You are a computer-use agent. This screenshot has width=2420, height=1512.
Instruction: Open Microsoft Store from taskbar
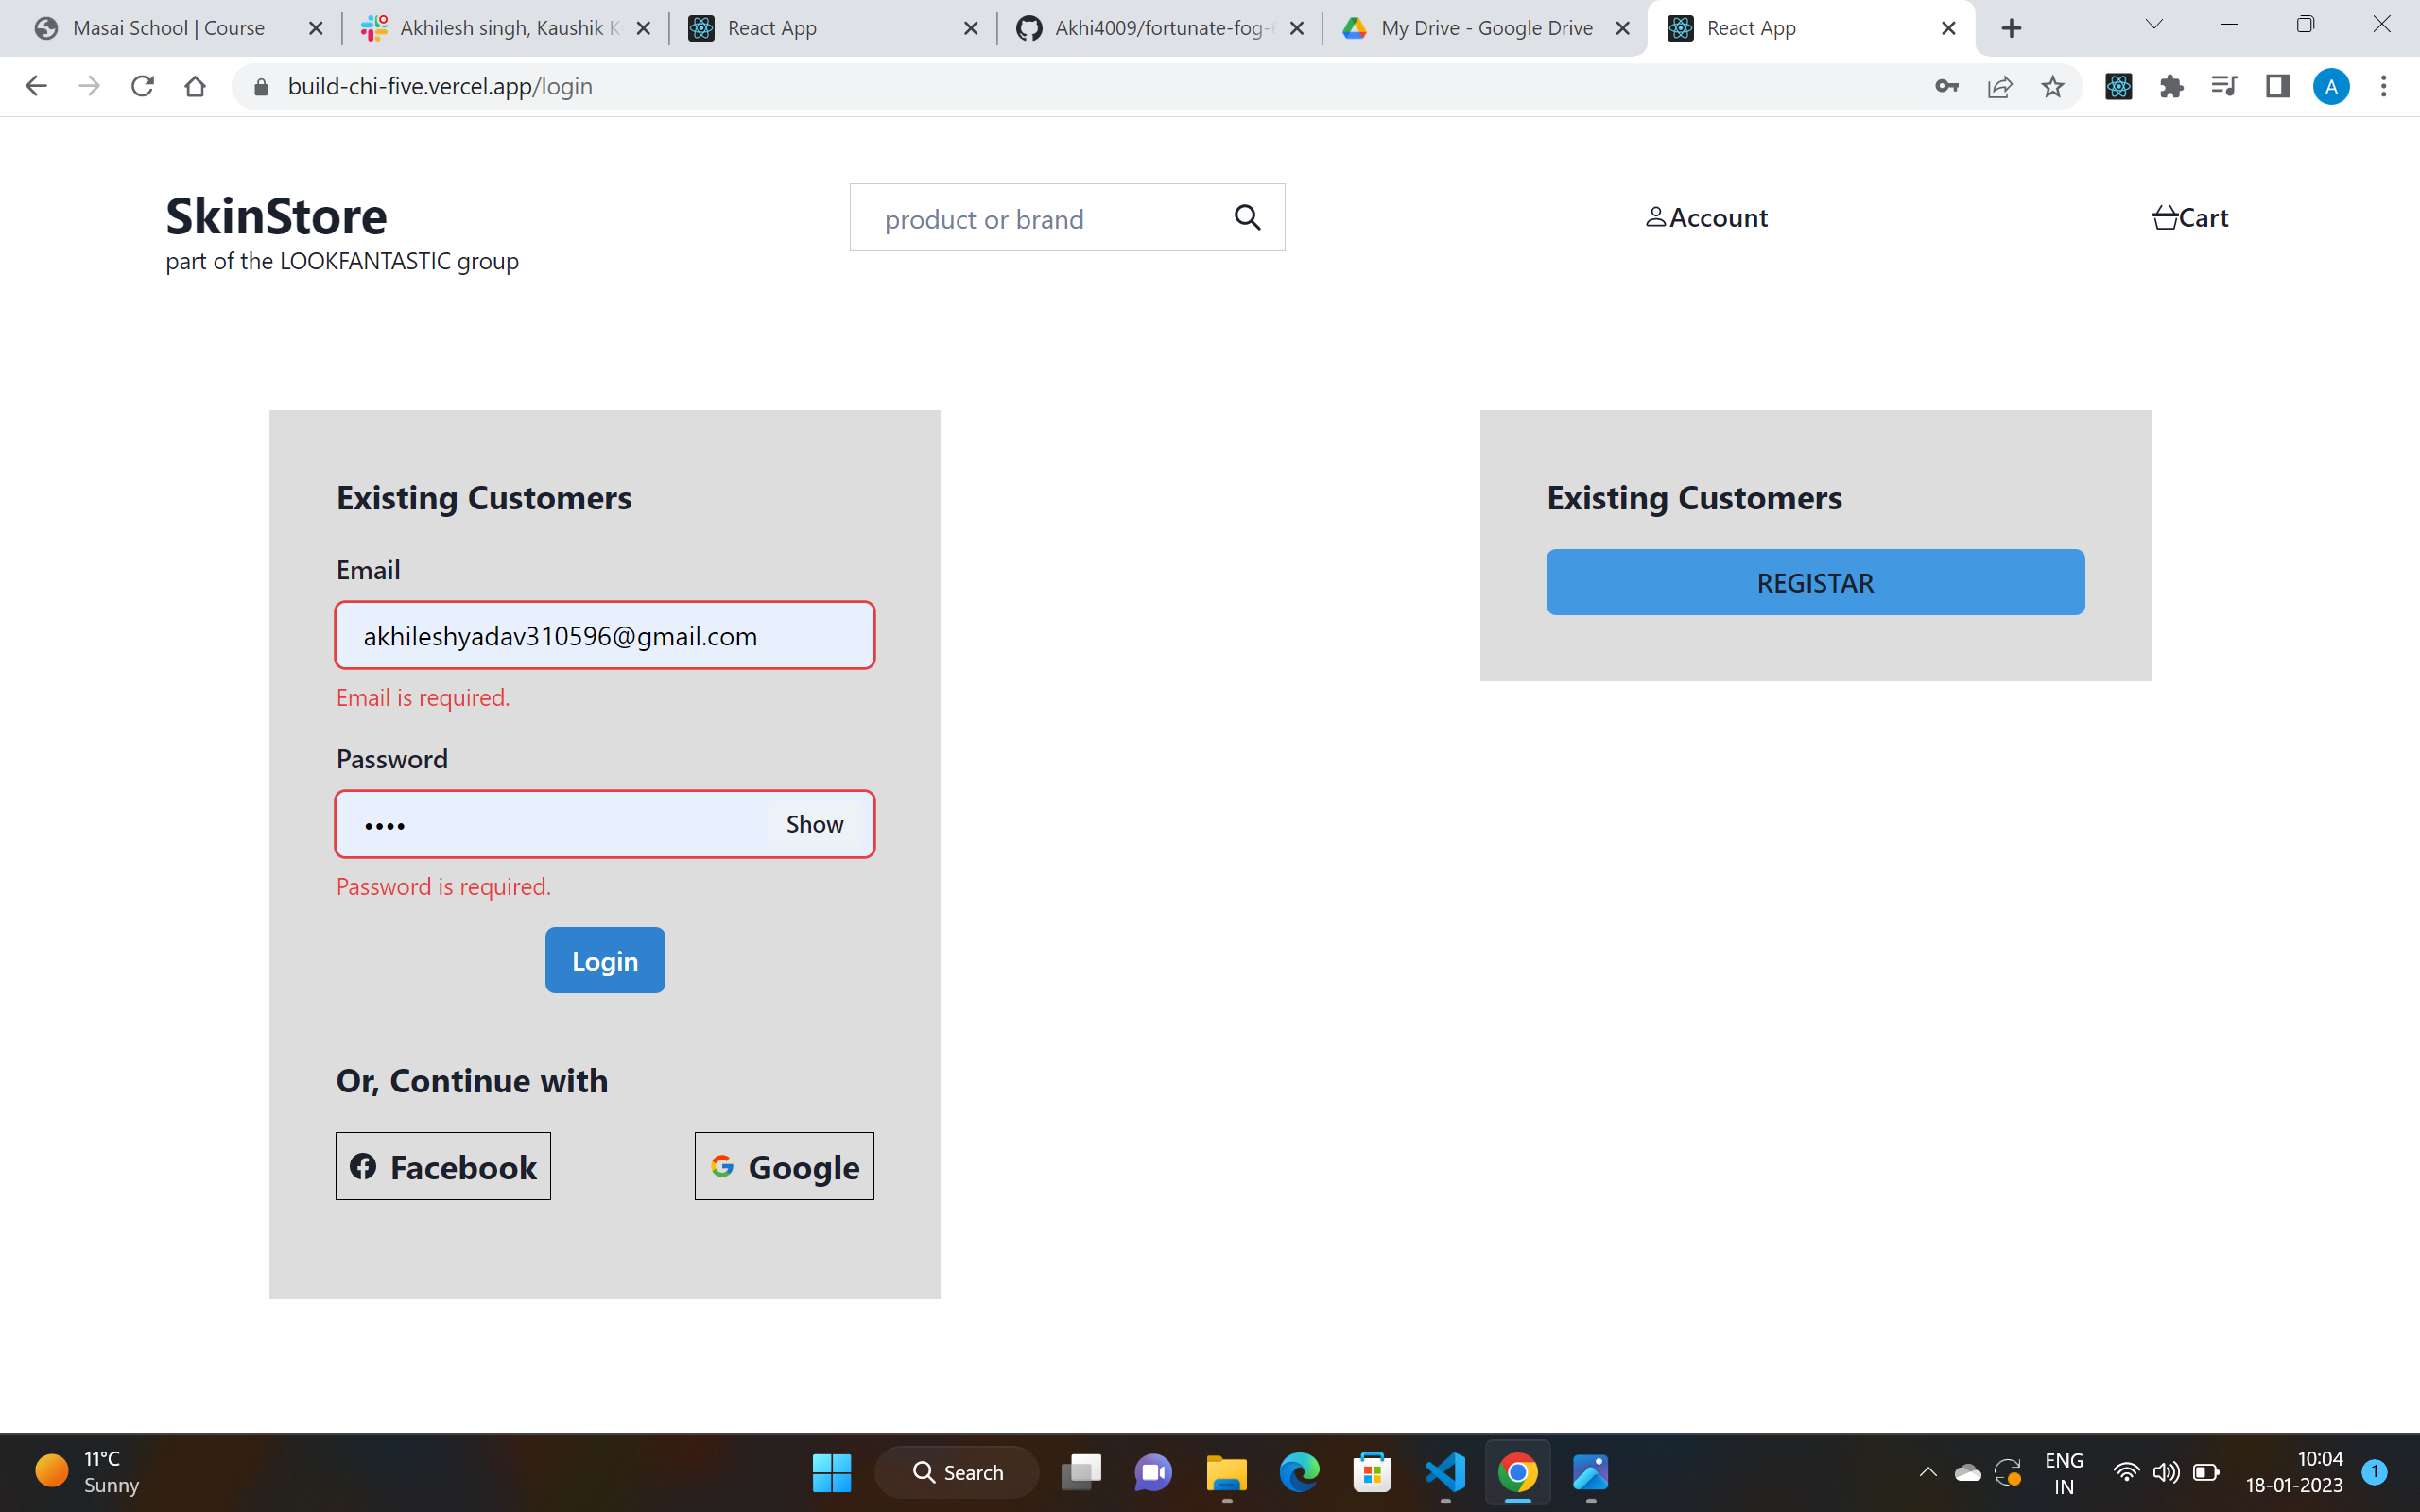pyautogui.click(x=1372, y=1472)
